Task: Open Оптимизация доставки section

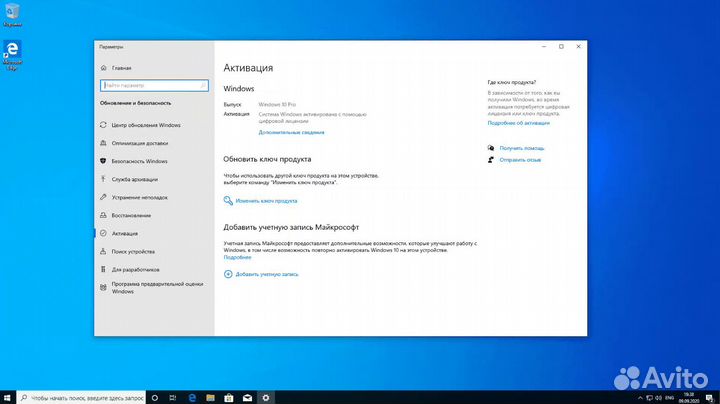Action: [x=140, y=143]
